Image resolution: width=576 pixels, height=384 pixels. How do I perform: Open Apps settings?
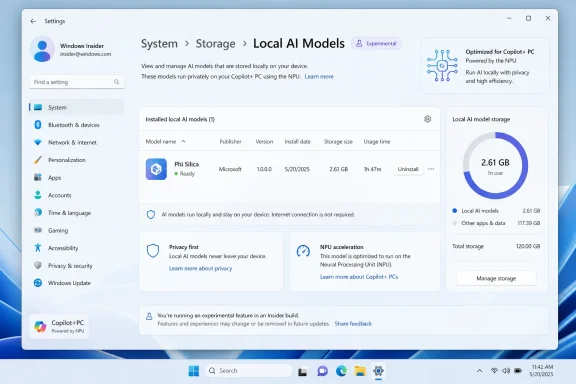pos(77,177)
